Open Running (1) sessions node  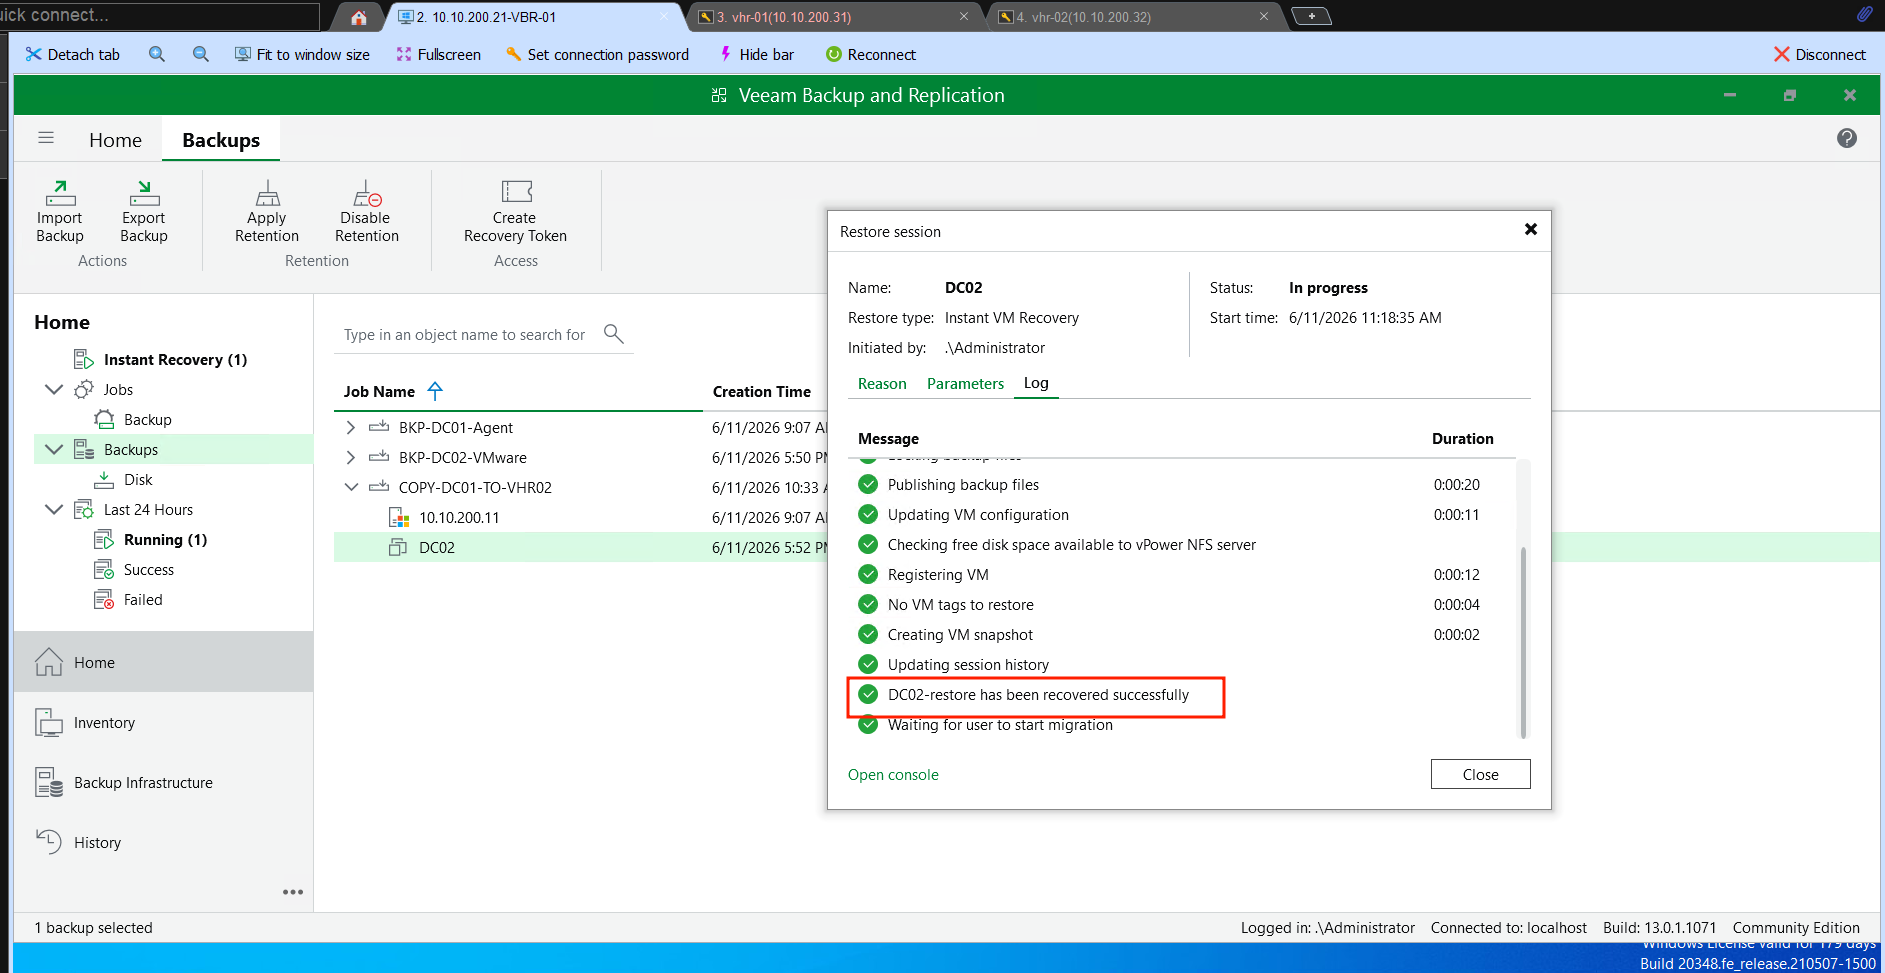pyautogui.click(x=165, y=540)
